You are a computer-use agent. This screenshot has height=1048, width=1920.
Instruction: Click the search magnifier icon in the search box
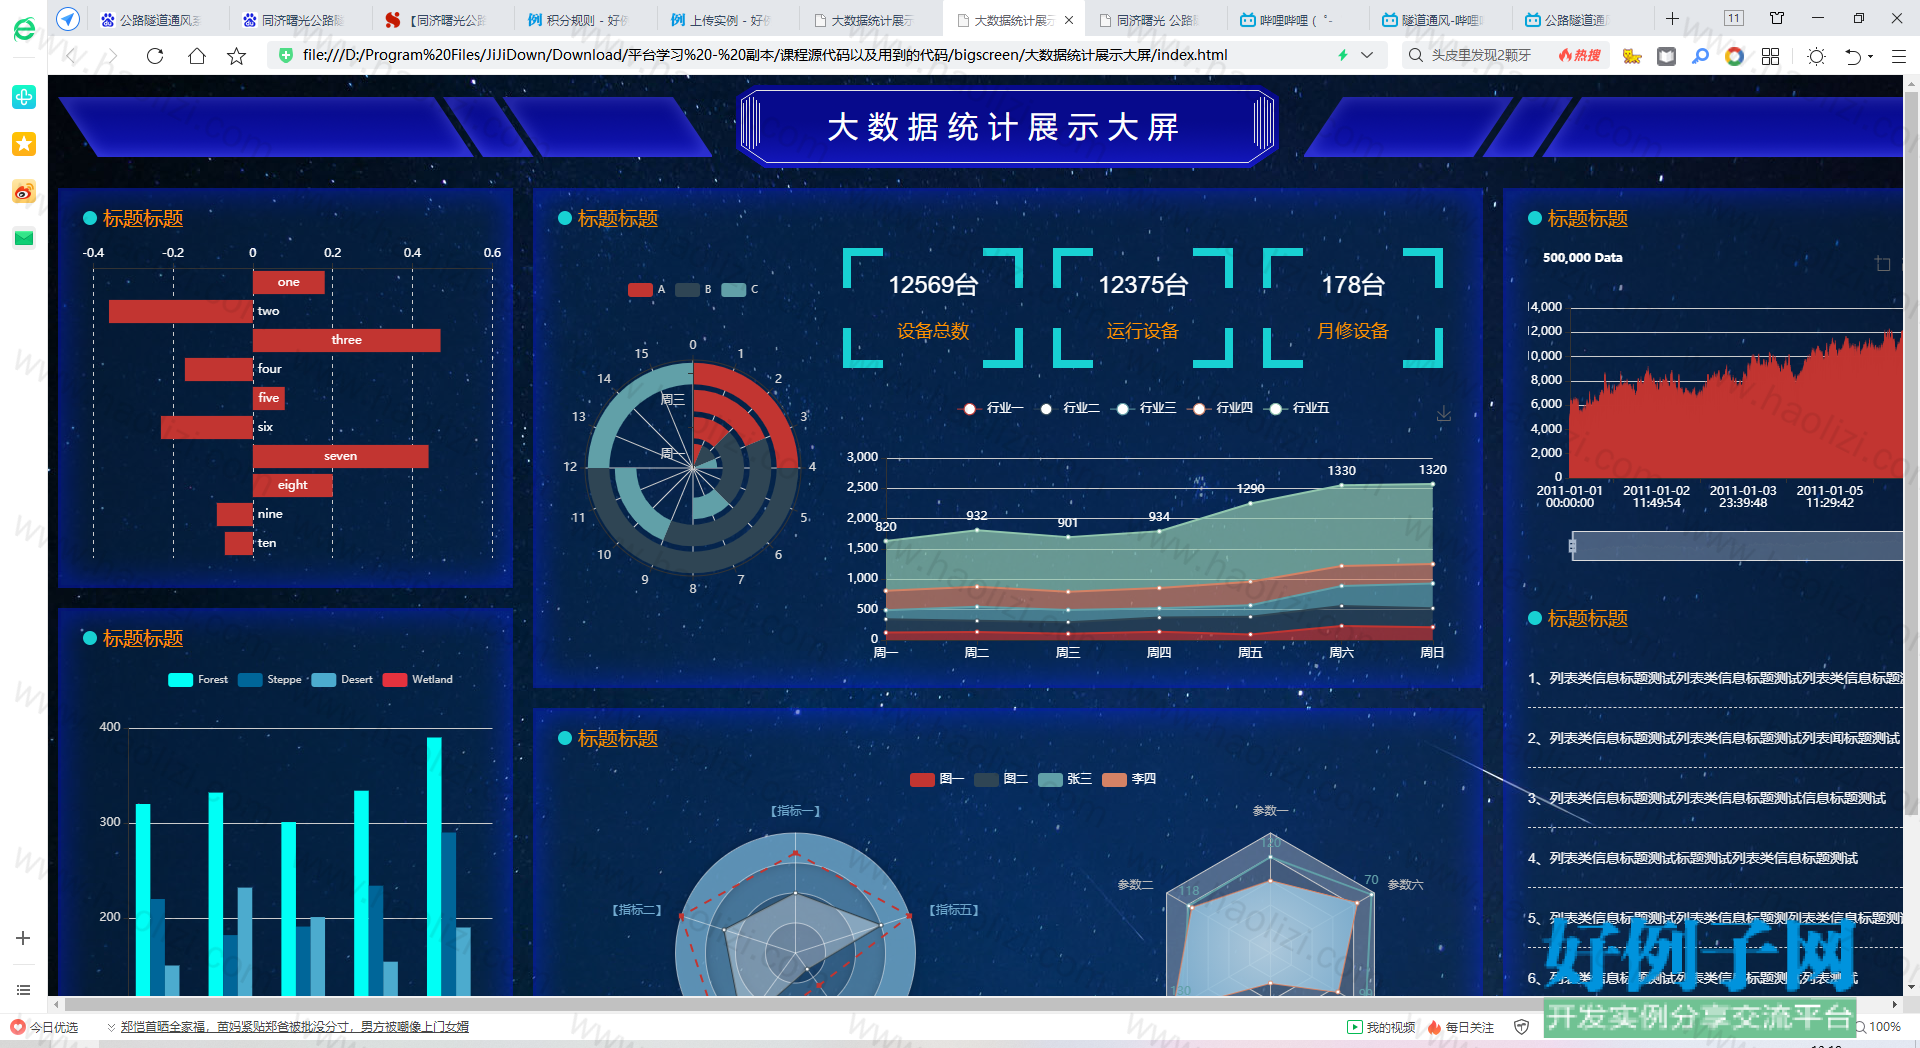1415,56
